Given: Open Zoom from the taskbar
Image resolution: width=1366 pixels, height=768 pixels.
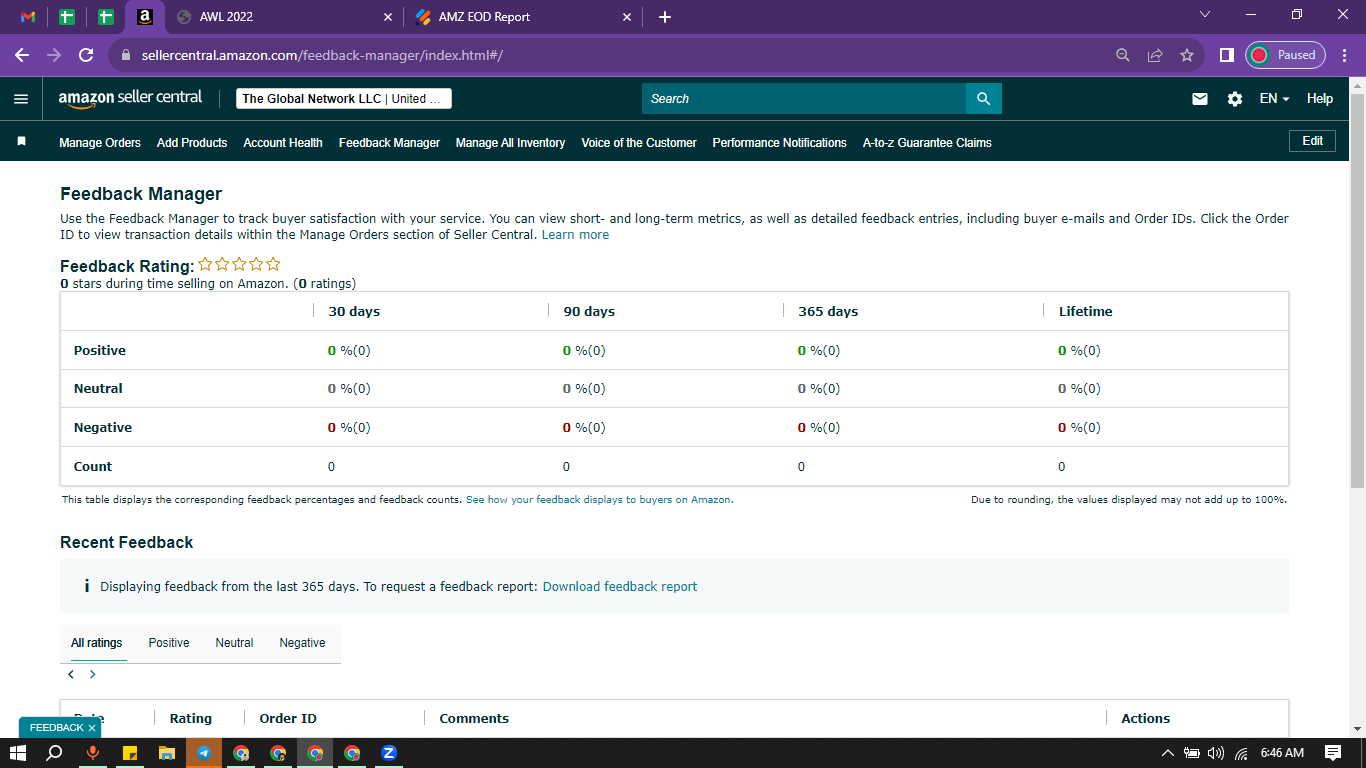Looking at the screenshot, I should tap(389, 753).
